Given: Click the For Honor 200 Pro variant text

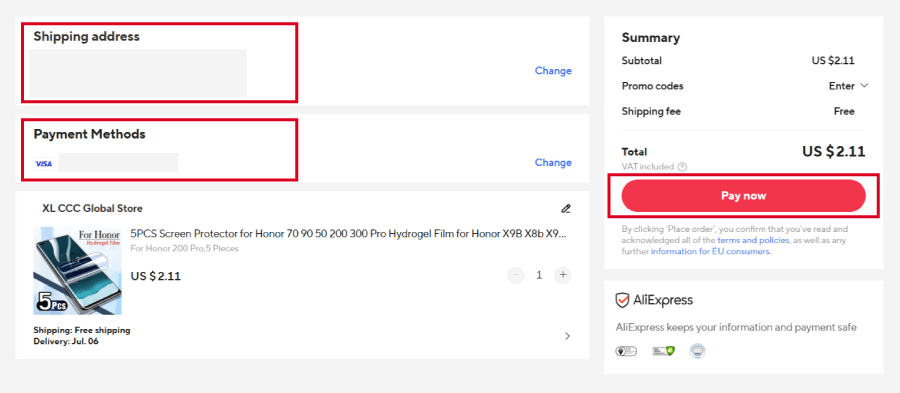Looking at the screenshot, I should click(x=184, y=248).
